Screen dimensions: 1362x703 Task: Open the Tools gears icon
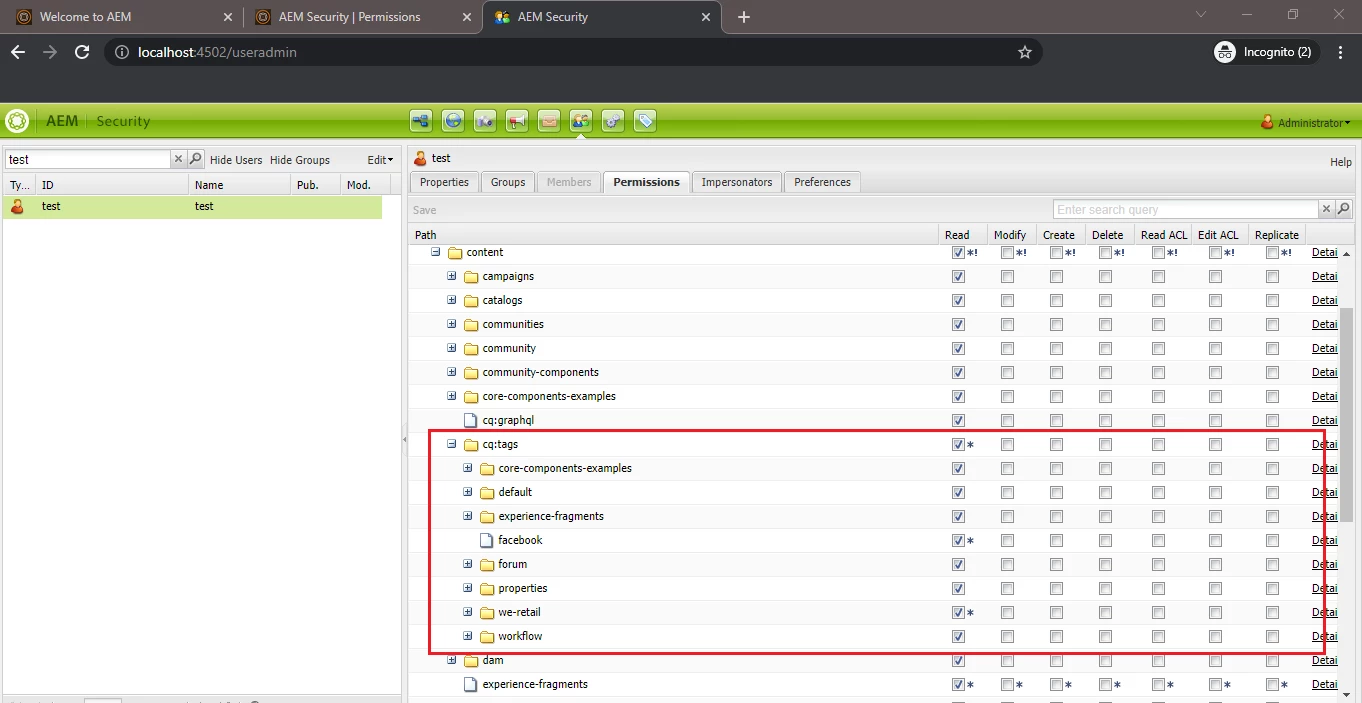(x=613, y=121)
